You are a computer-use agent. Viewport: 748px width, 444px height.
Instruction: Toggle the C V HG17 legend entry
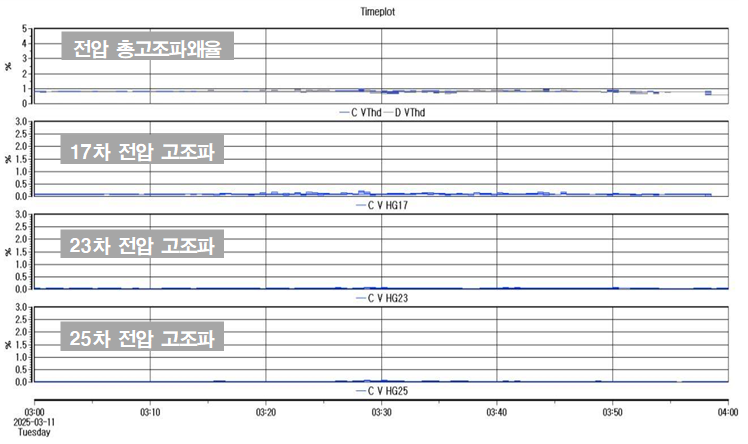[x=382, y=205]
